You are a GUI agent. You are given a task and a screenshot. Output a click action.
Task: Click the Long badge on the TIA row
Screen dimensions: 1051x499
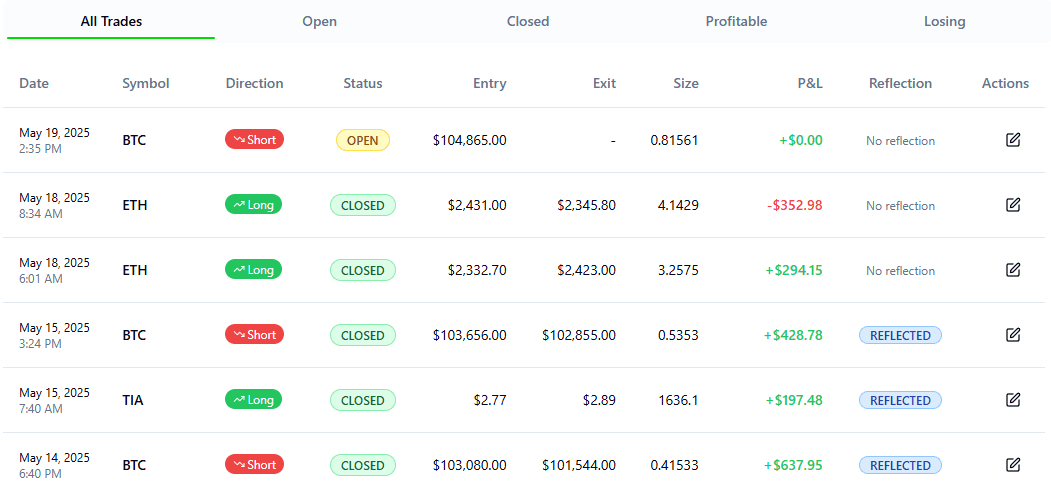[253, 400]
